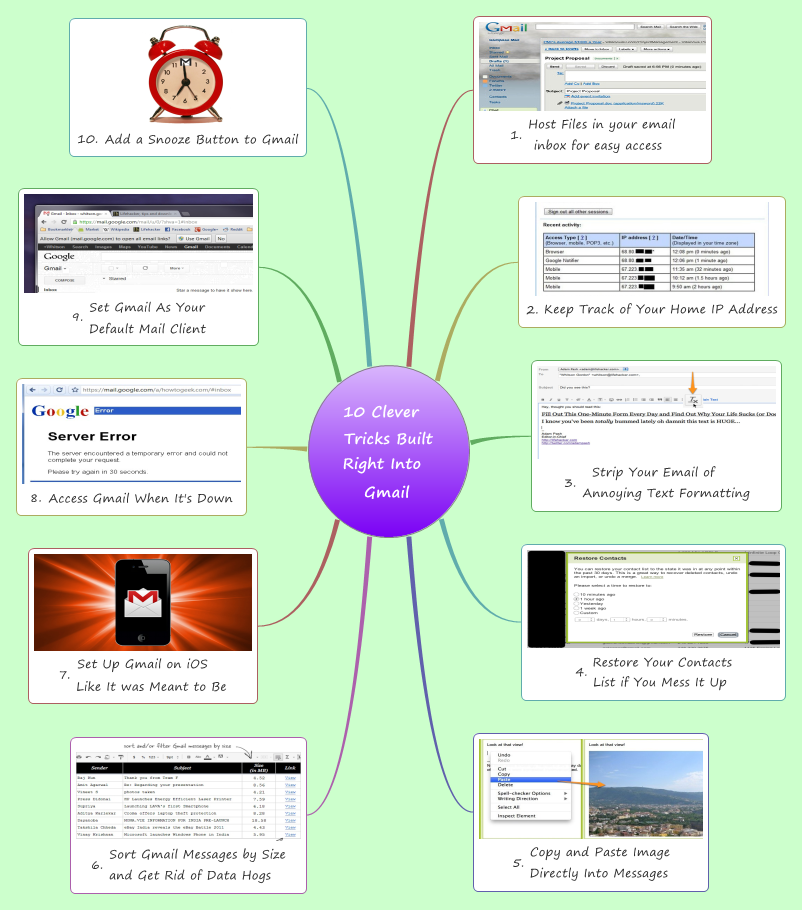The image size is (802, 910).
Task: Click the browser reload icon above the Server Error page
Action: (59, 390)
